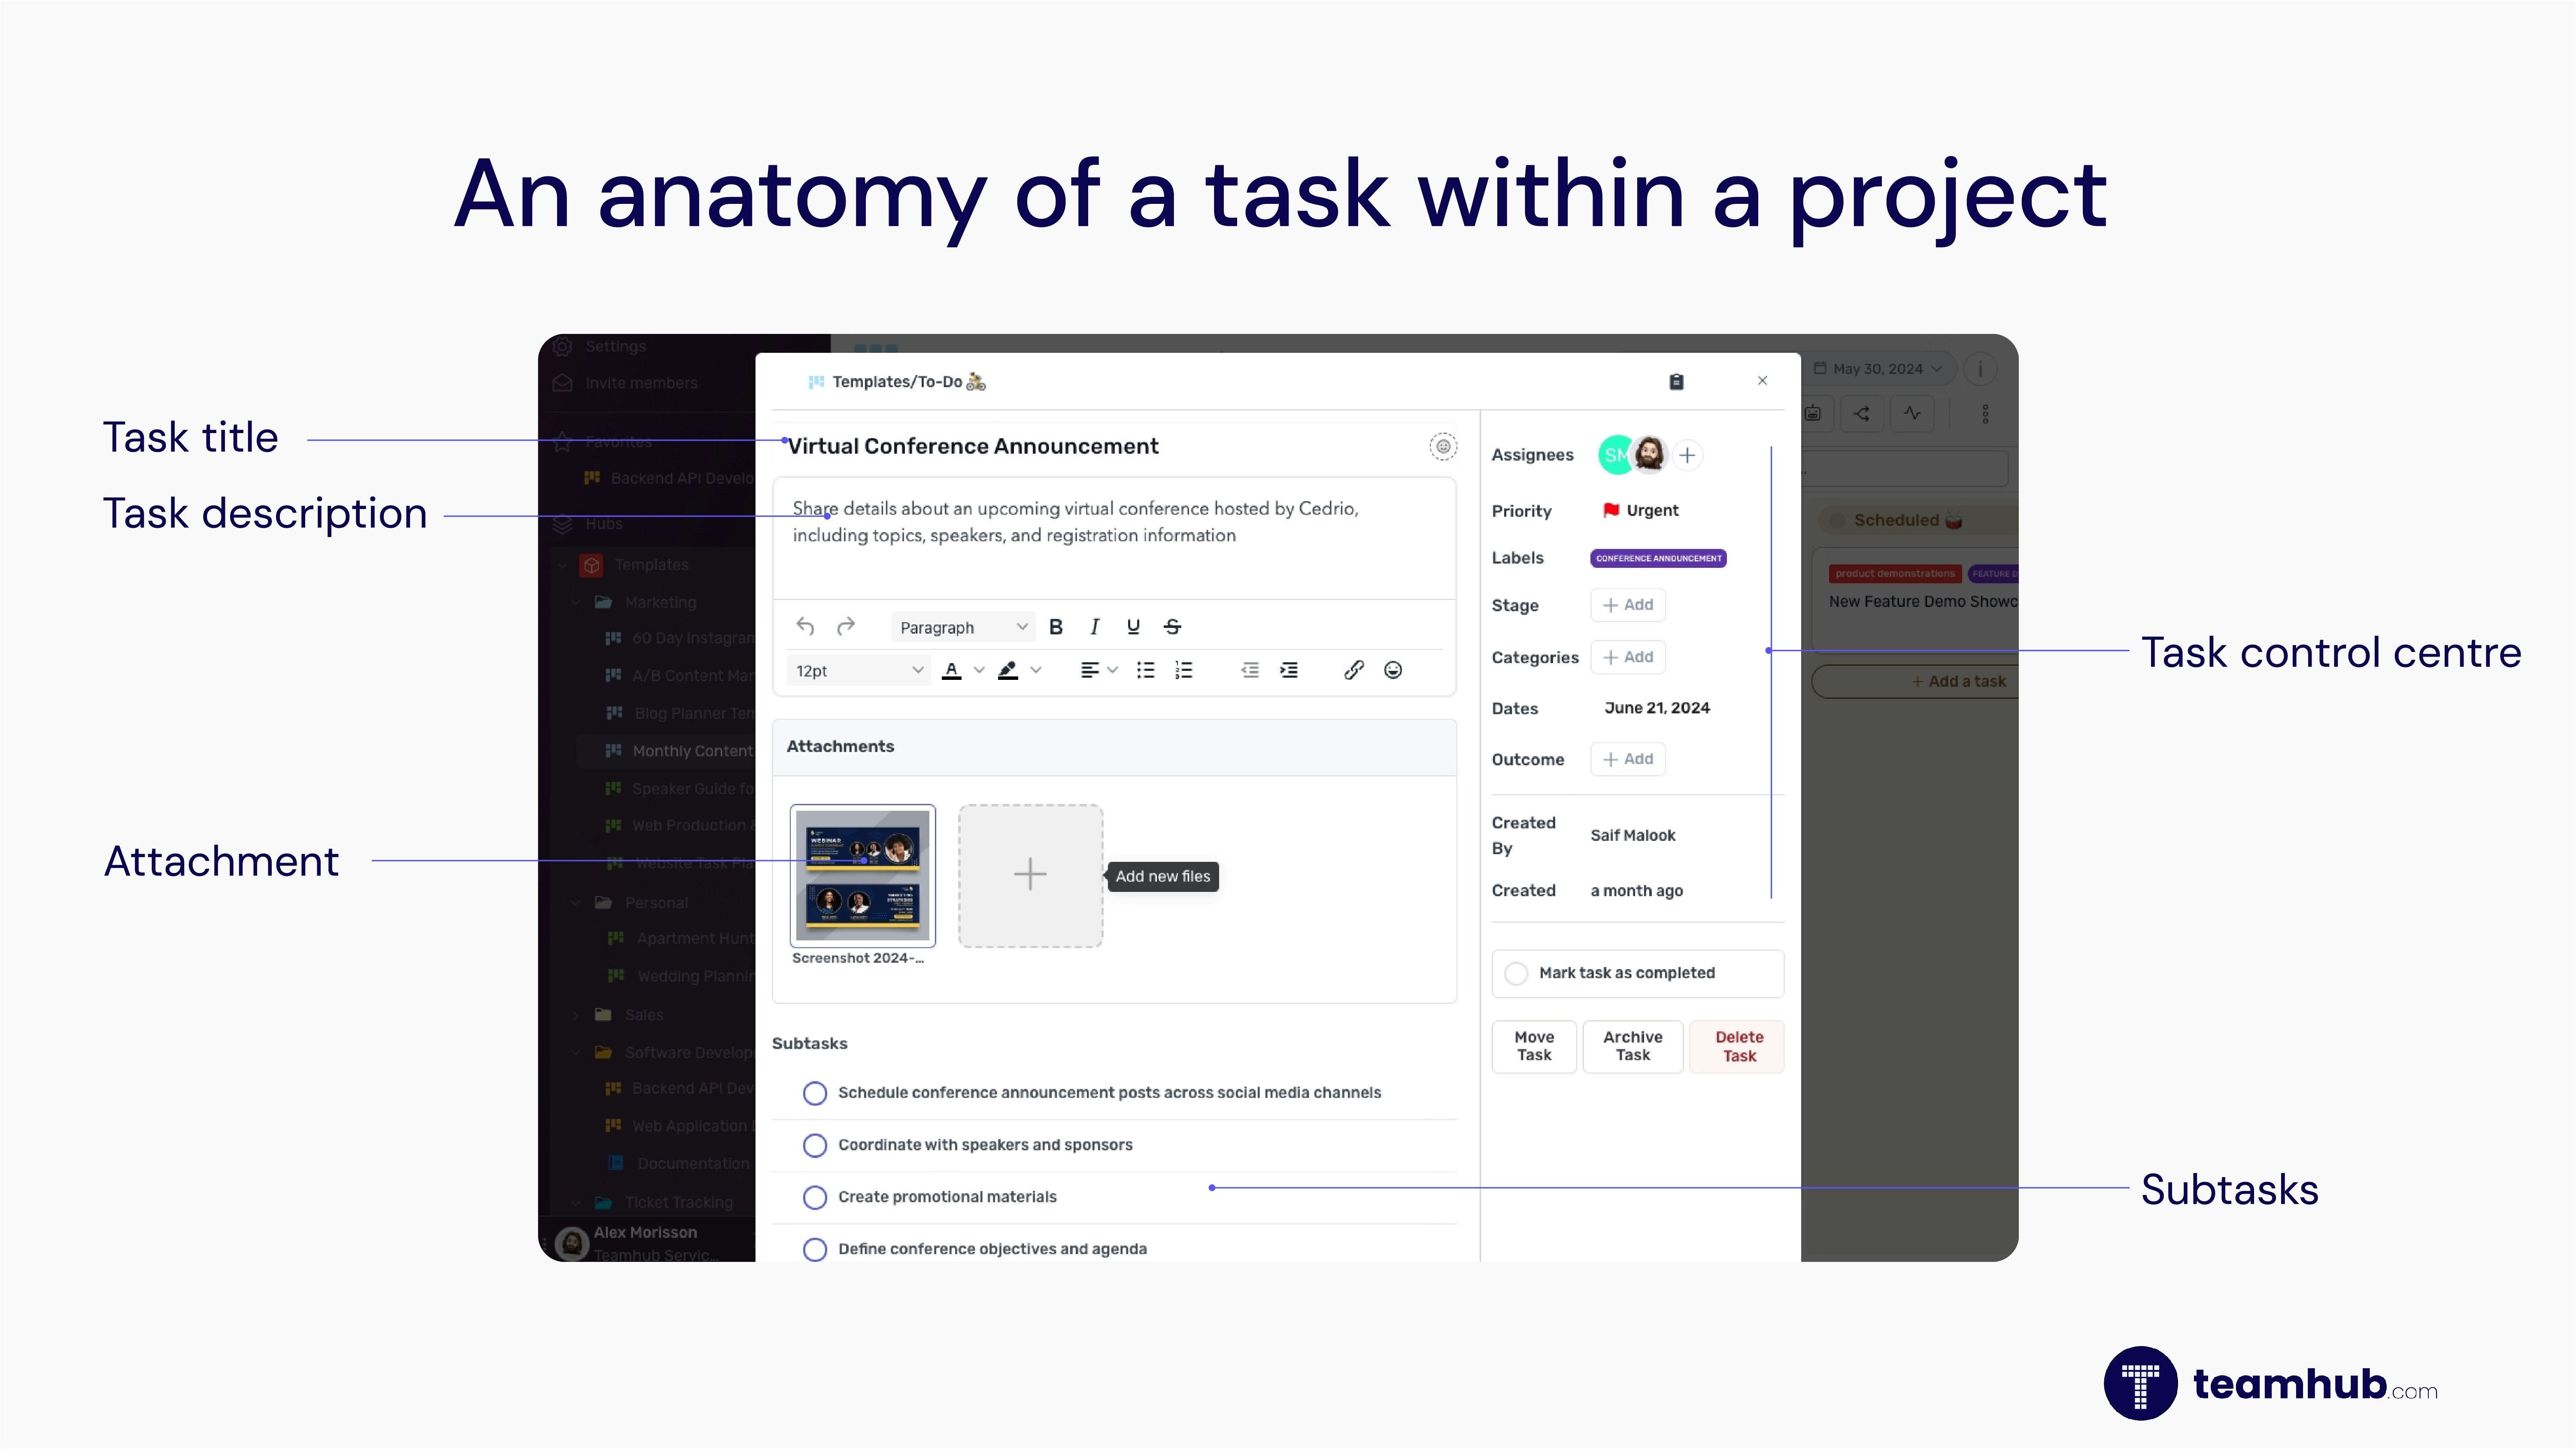Open the May 30, 2024 date dropdown
The width and height of the screenshot is (2576, 1449).
pyautogui.click(x=1878, y=369)
